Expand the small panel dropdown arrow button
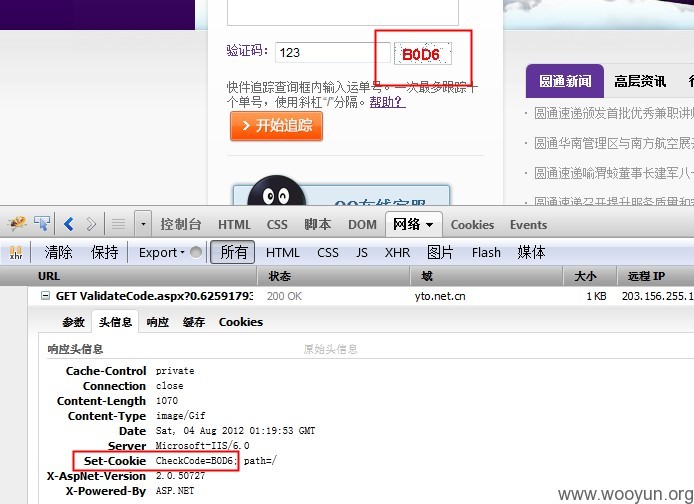This screenshot has height=504, width=694. click(x=143, y=224)
